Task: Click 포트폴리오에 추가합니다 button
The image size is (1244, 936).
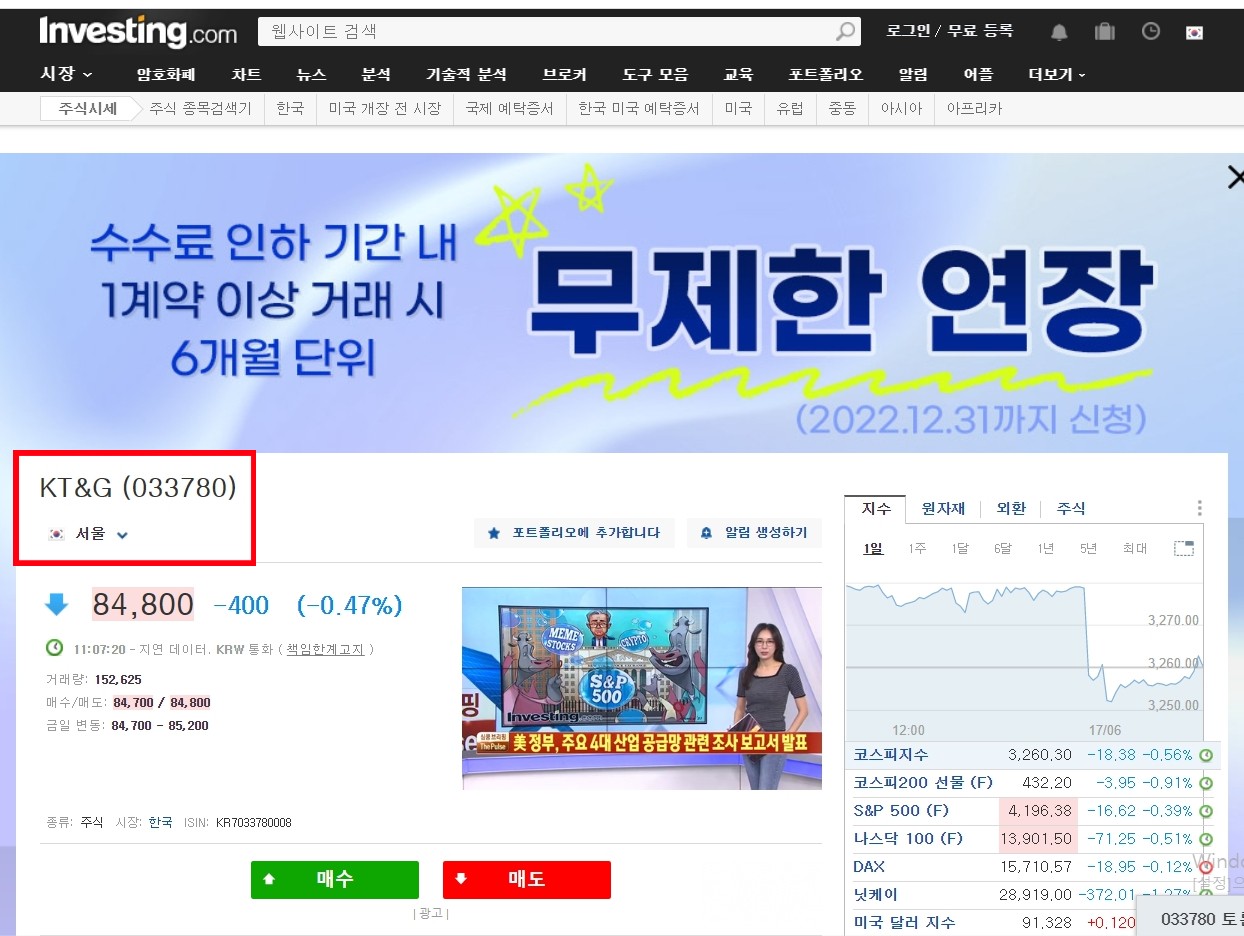Action: 574,533
